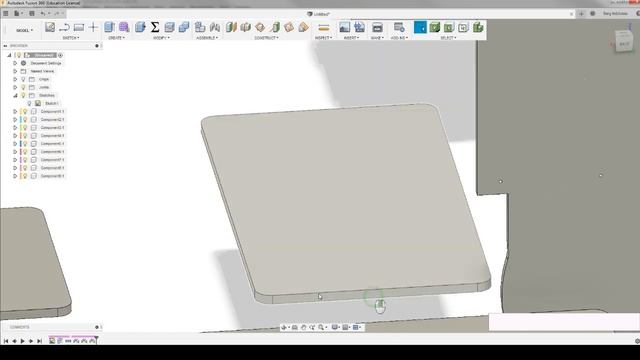Select Component4:1 in the browser
This screenshot has width=640, height=360.
click(x=52, y=136)
